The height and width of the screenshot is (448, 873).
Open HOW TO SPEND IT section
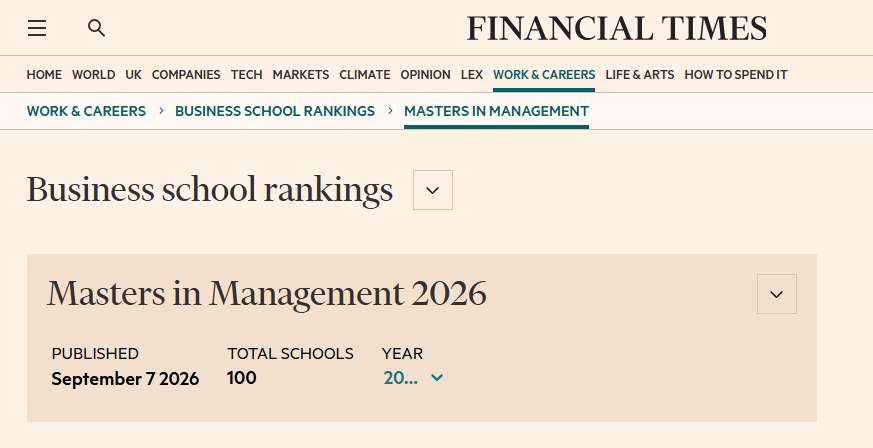pos(735,75)
